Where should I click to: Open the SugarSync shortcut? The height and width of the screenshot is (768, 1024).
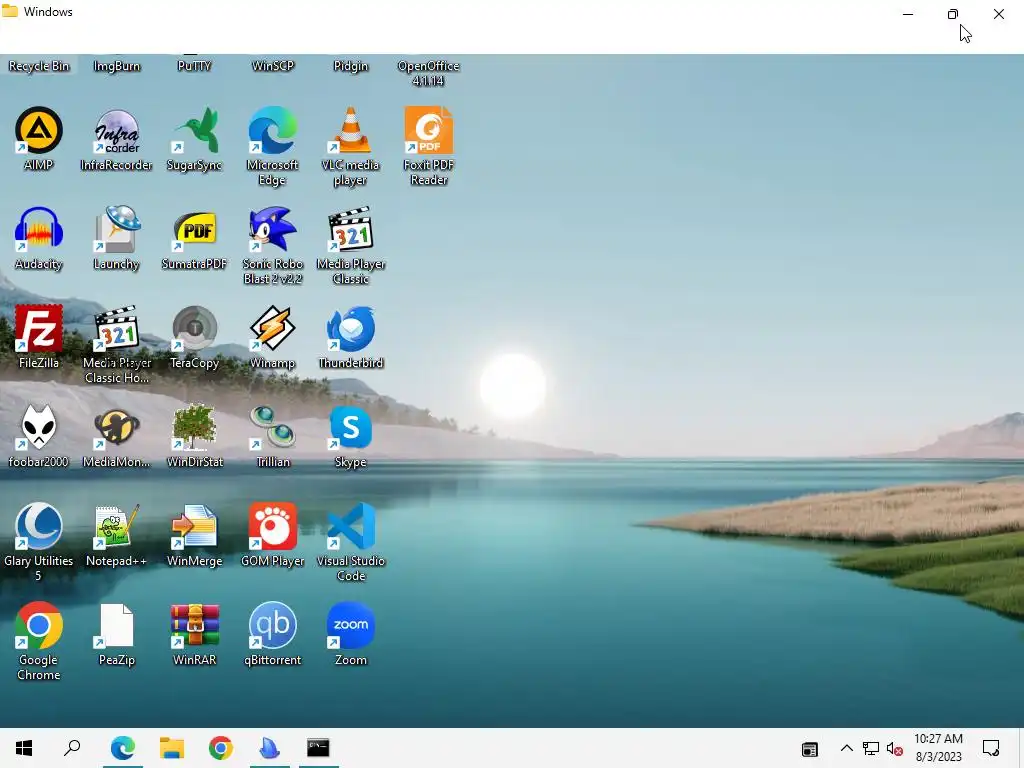pos(194,139)
